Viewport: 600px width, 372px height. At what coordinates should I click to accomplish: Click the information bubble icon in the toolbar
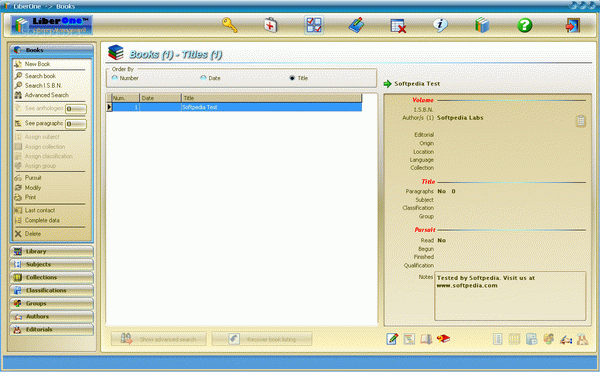(440, 25)
